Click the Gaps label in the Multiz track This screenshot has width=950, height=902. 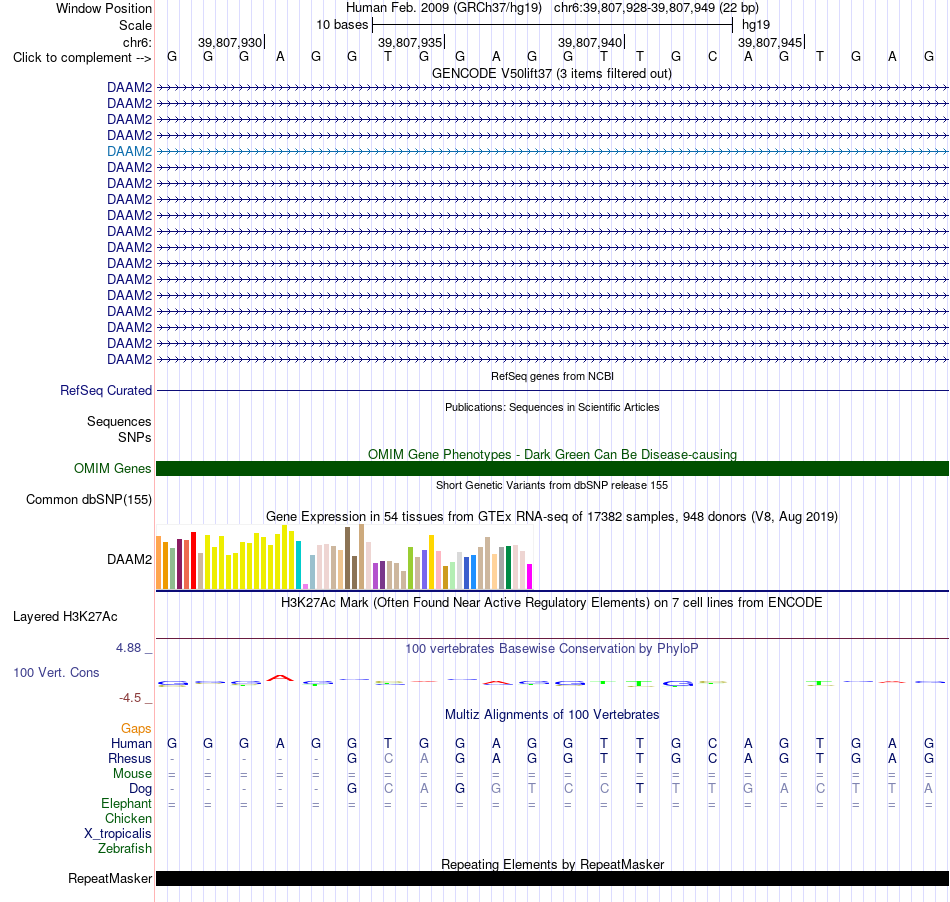click(136, 729)
